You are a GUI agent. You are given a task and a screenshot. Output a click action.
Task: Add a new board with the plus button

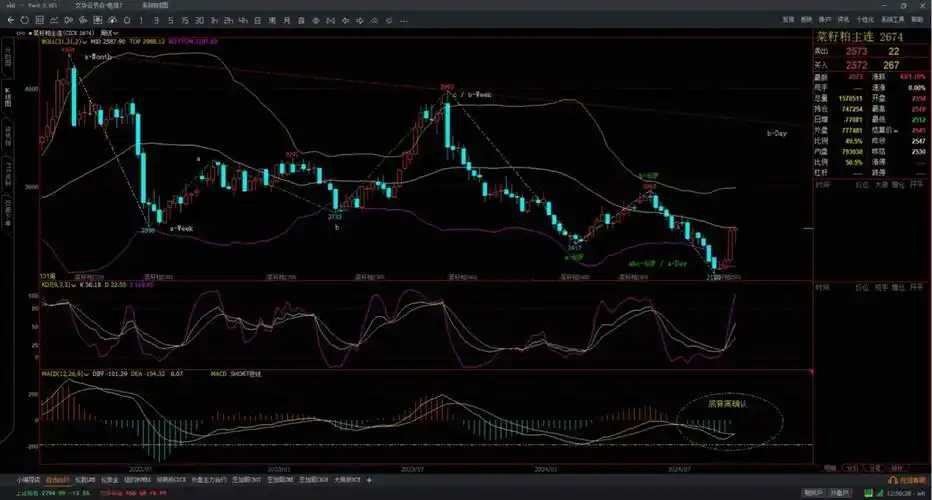click(x=369, y=480)
